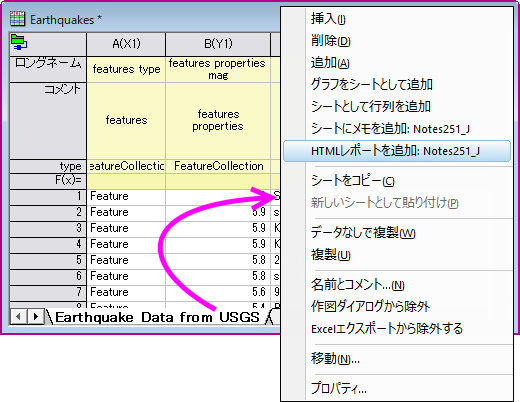Open the Earthquake Data from USGS sheet tab
This screenshot has height=402, width=520.
point(157,317)
